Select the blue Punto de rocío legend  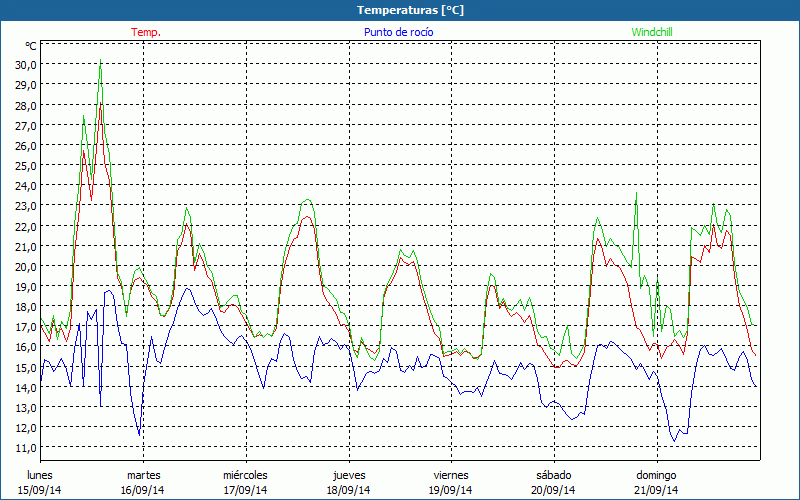coord(398,32)
